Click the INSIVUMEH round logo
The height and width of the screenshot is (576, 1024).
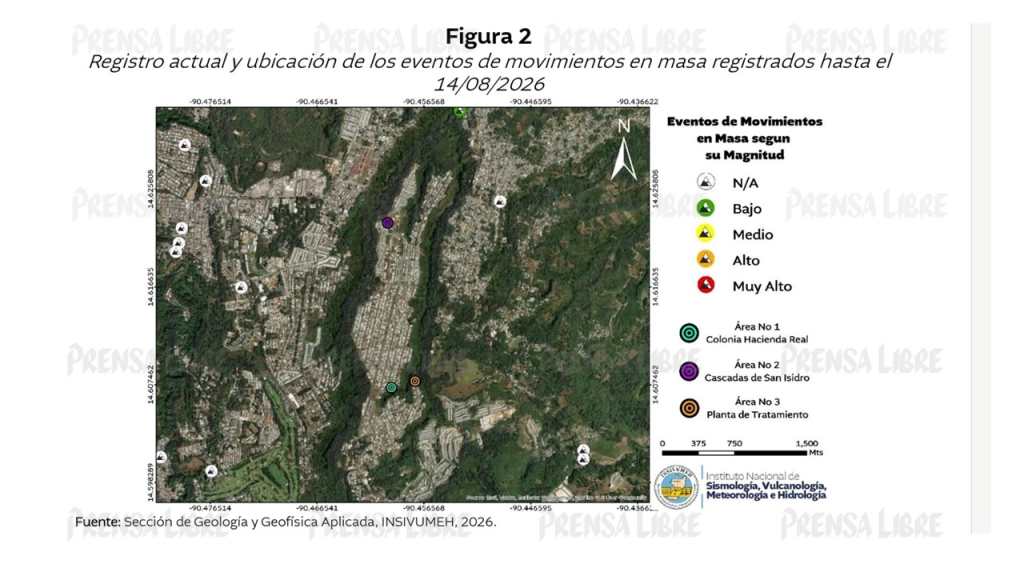coord(677,487)
